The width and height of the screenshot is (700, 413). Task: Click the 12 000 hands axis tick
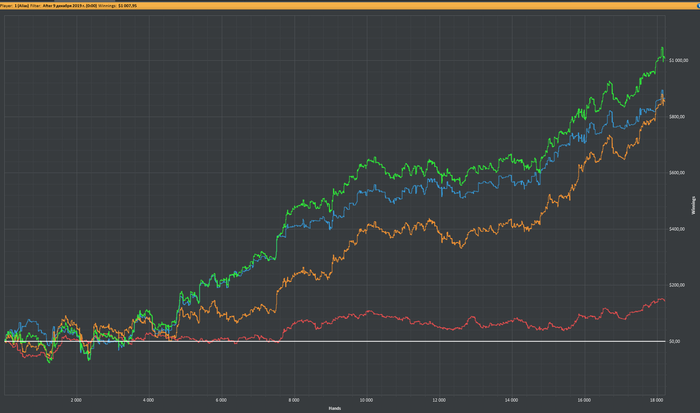(x=439, y=400)
